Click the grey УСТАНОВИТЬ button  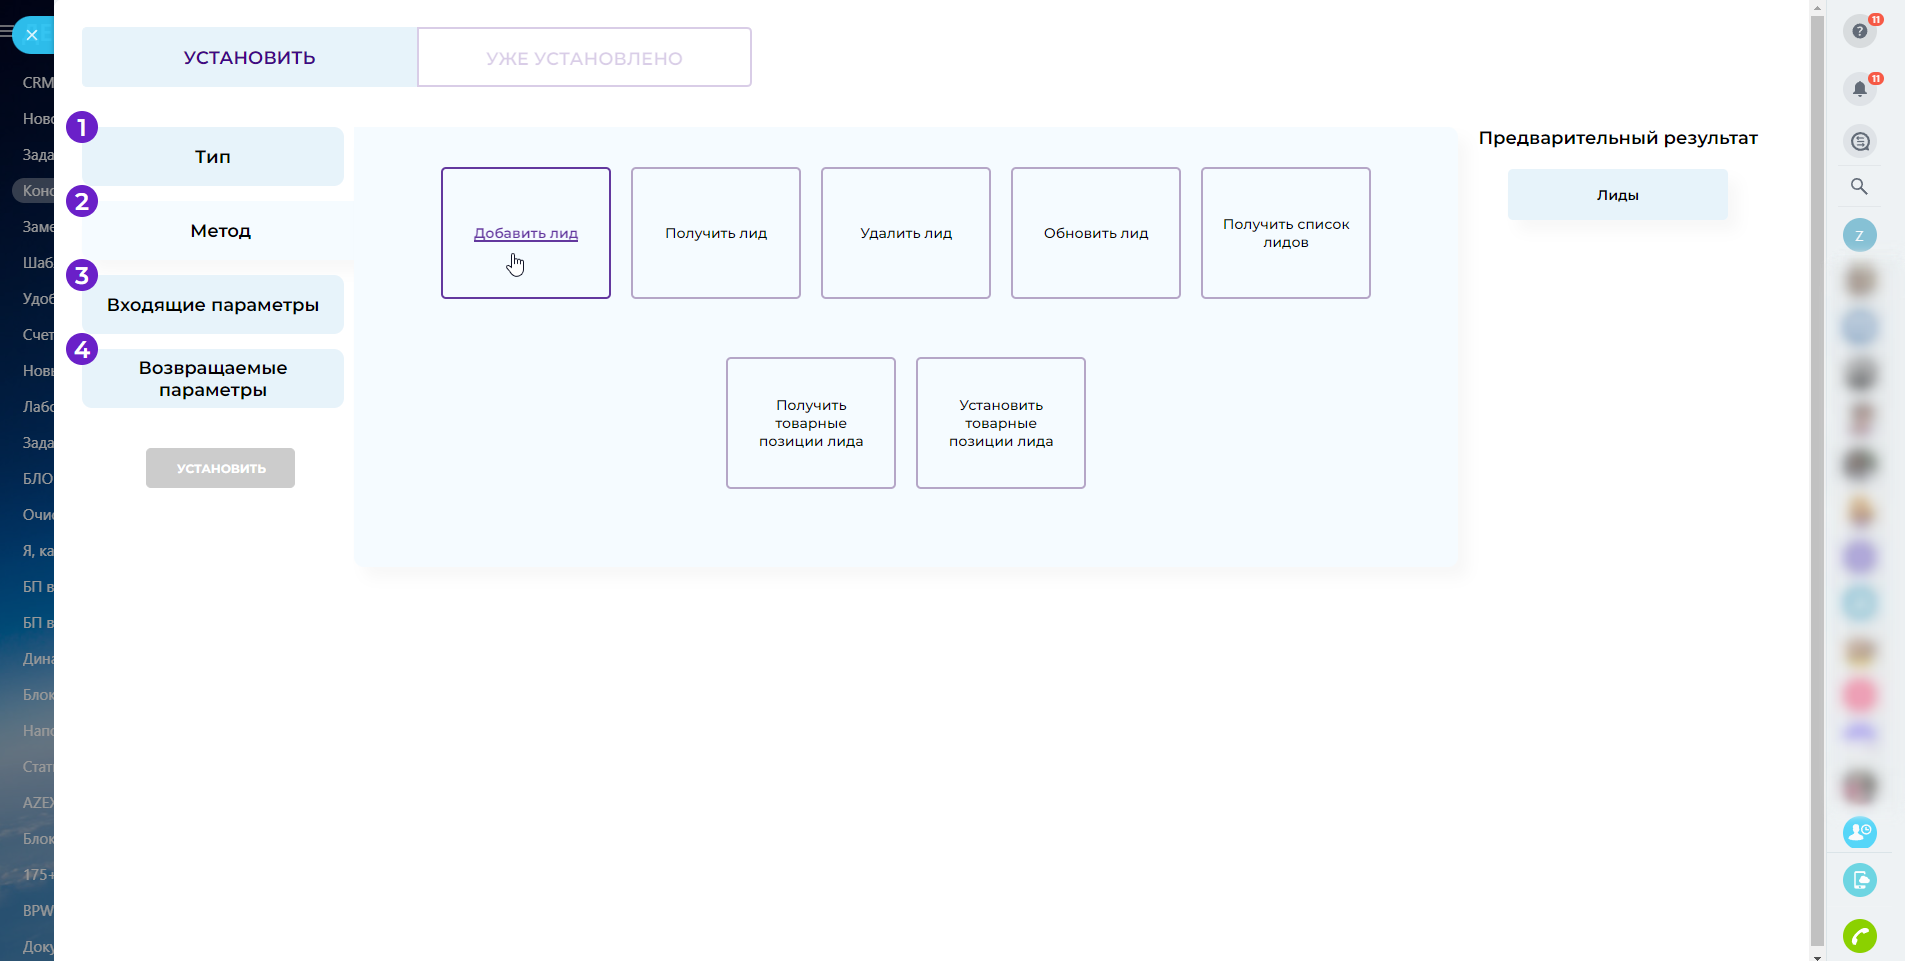click(220, 468)
